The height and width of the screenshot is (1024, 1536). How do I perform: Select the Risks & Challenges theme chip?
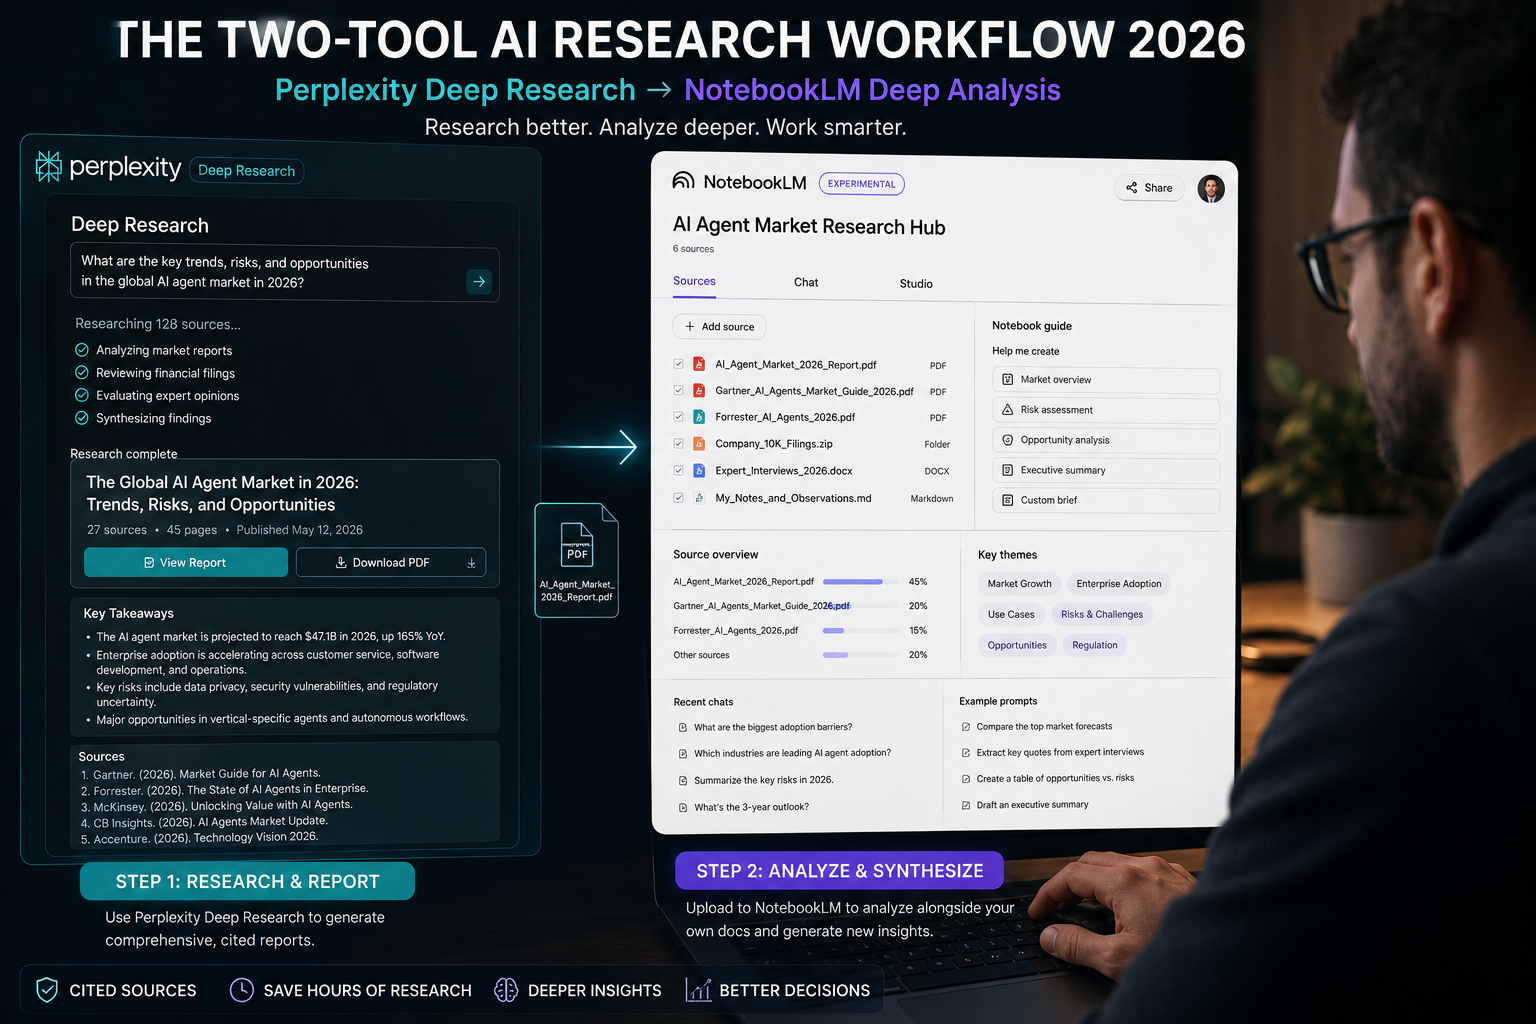click(1102, 614)
